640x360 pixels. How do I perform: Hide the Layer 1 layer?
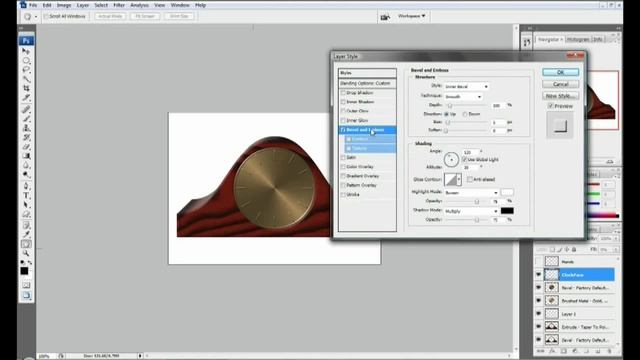pyautogui.click(x=538, y=314)
